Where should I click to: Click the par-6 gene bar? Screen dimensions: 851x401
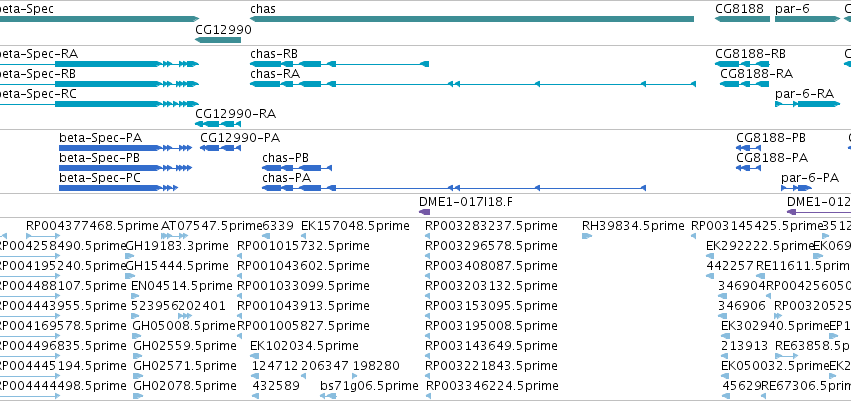point(808,20)
